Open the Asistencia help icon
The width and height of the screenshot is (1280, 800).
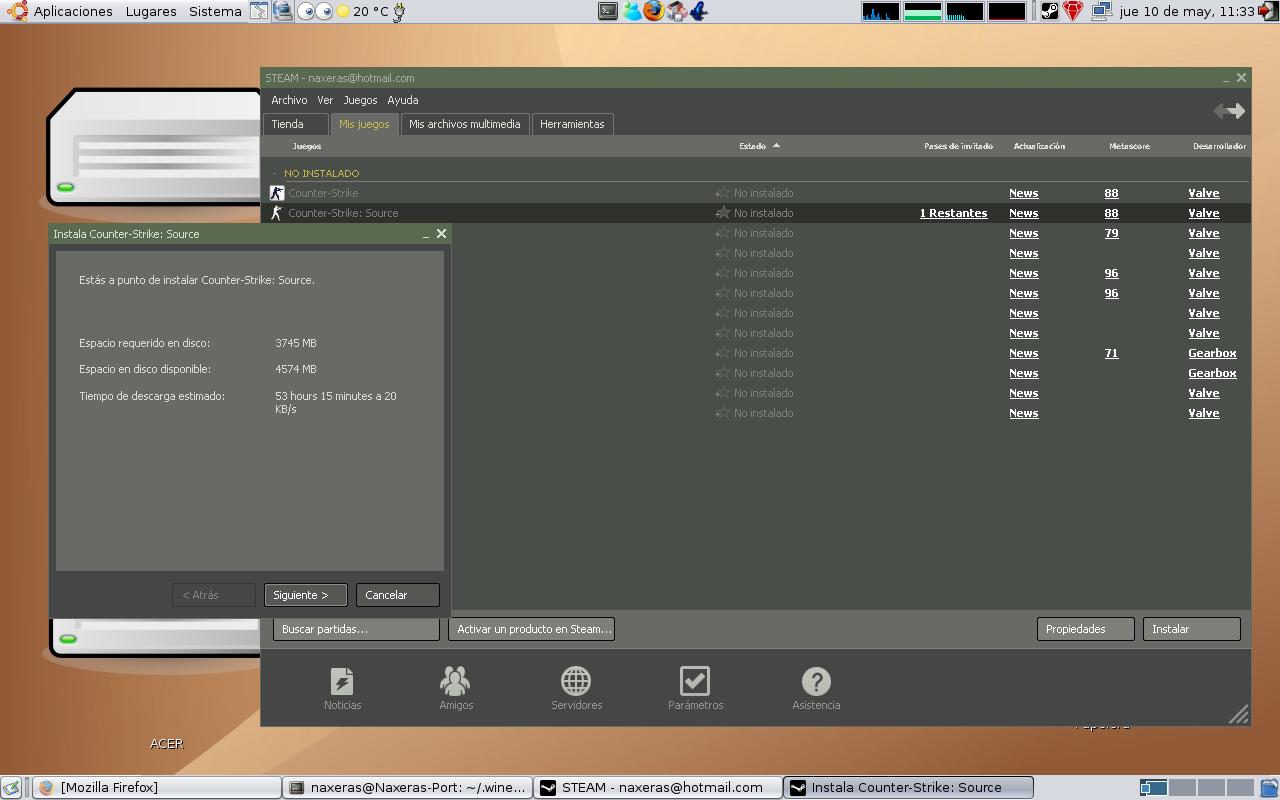[816, 682]
